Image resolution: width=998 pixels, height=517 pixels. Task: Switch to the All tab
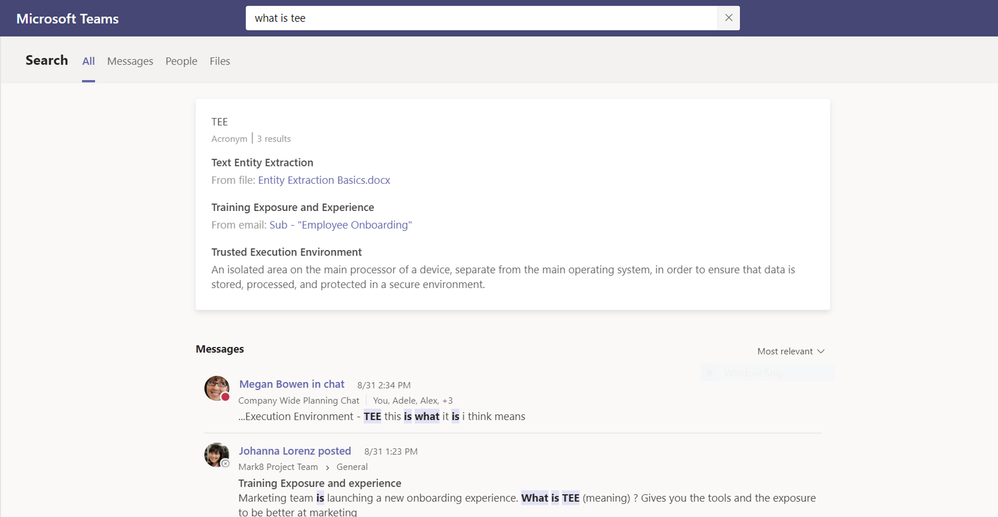88,61
